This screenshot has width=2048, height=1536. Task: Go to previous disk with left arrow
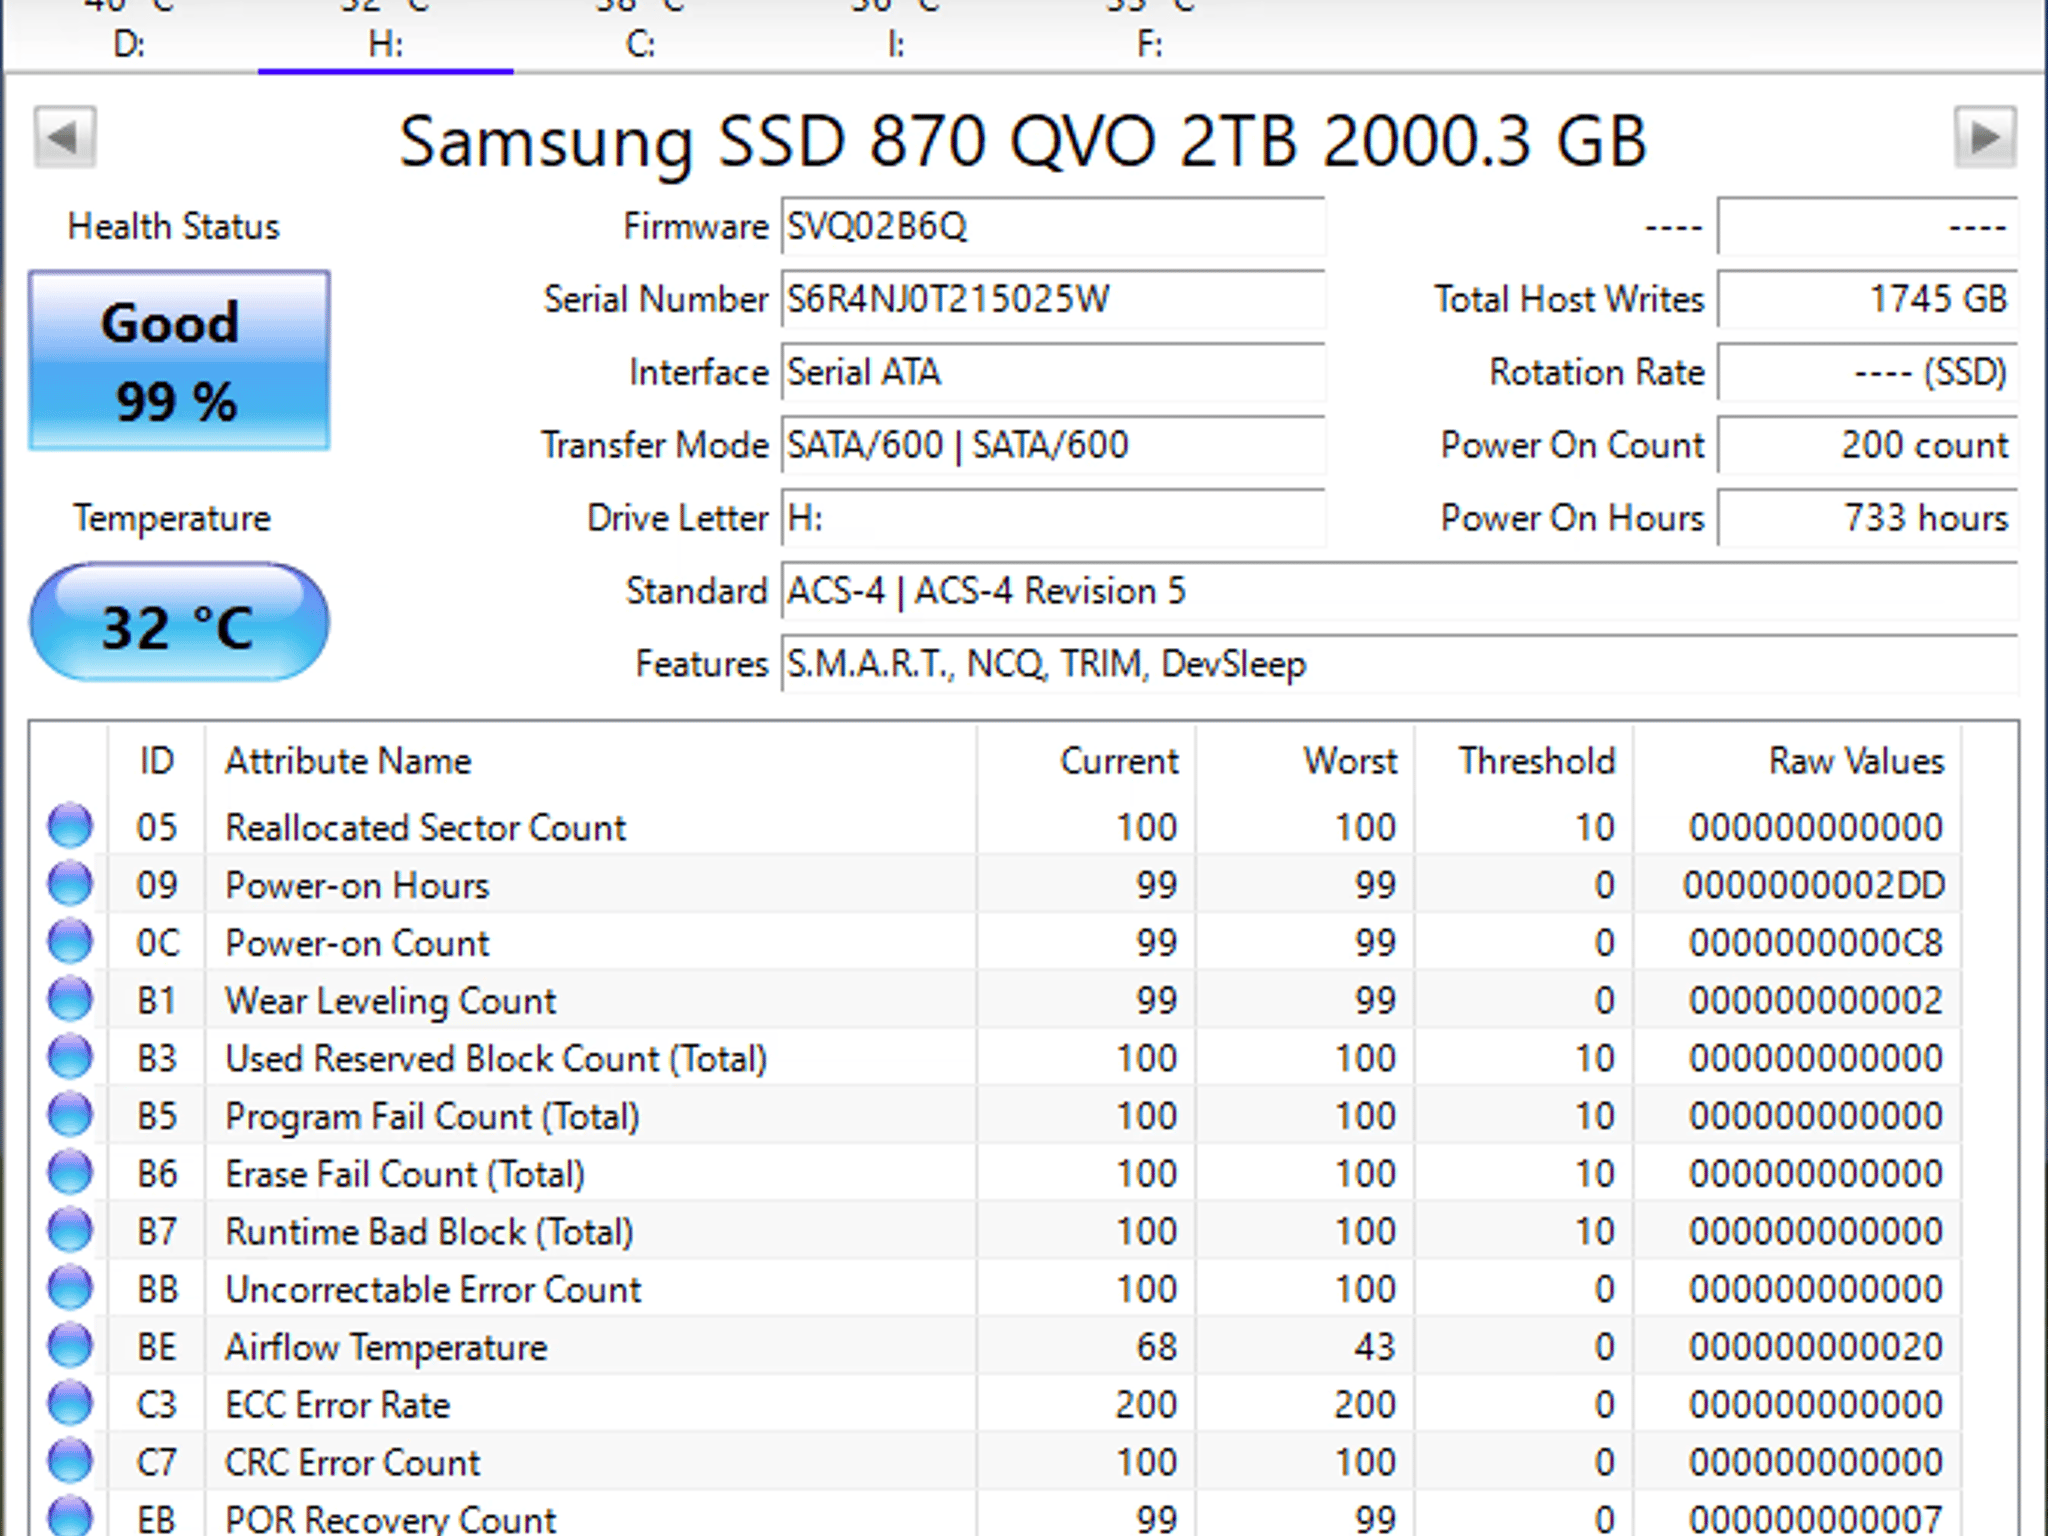65,137
